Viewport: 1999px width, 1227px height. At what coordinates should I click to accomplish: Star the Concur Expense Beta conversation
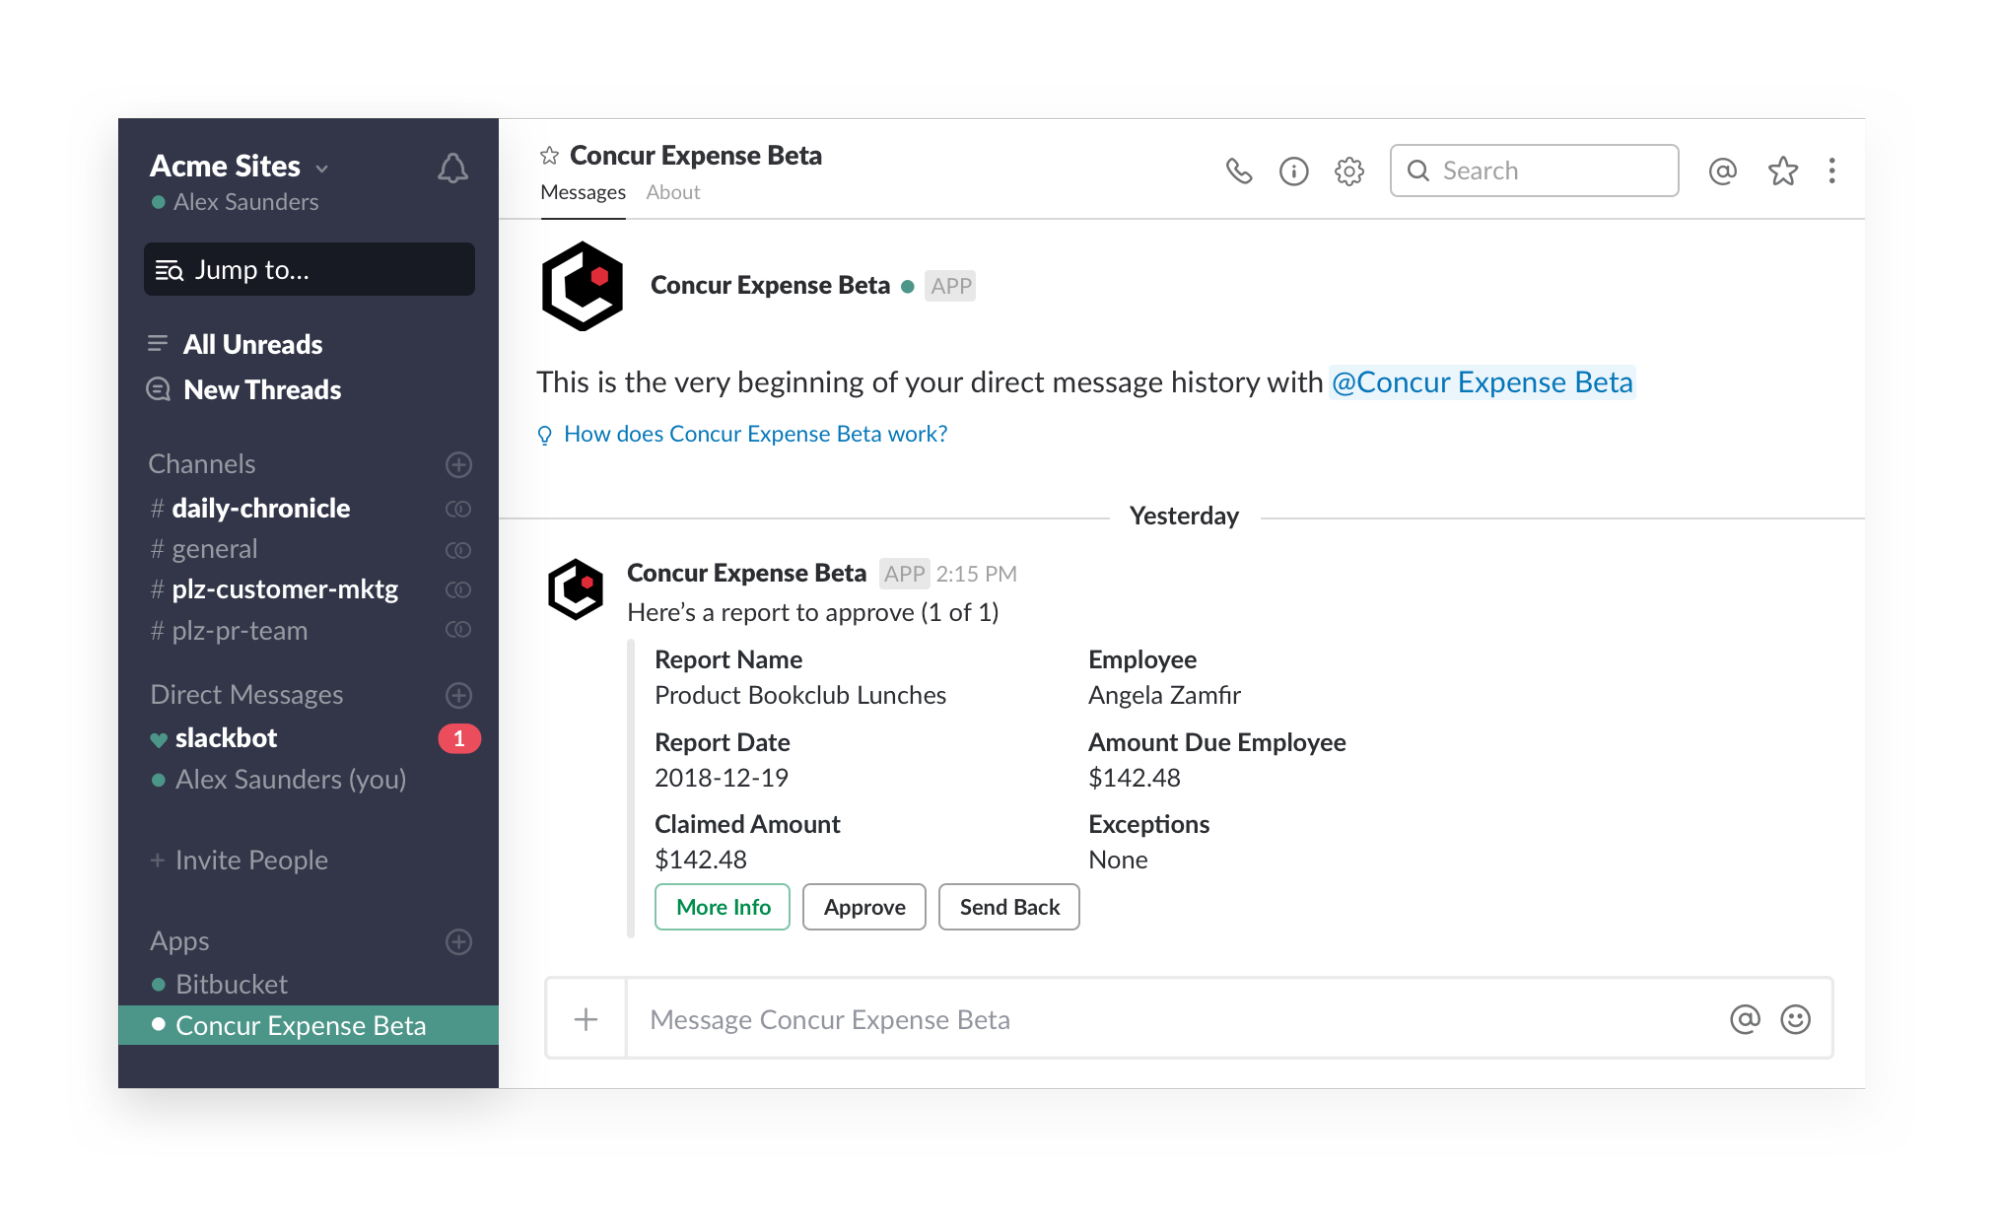pyautogui.click(x=549, y=155)
